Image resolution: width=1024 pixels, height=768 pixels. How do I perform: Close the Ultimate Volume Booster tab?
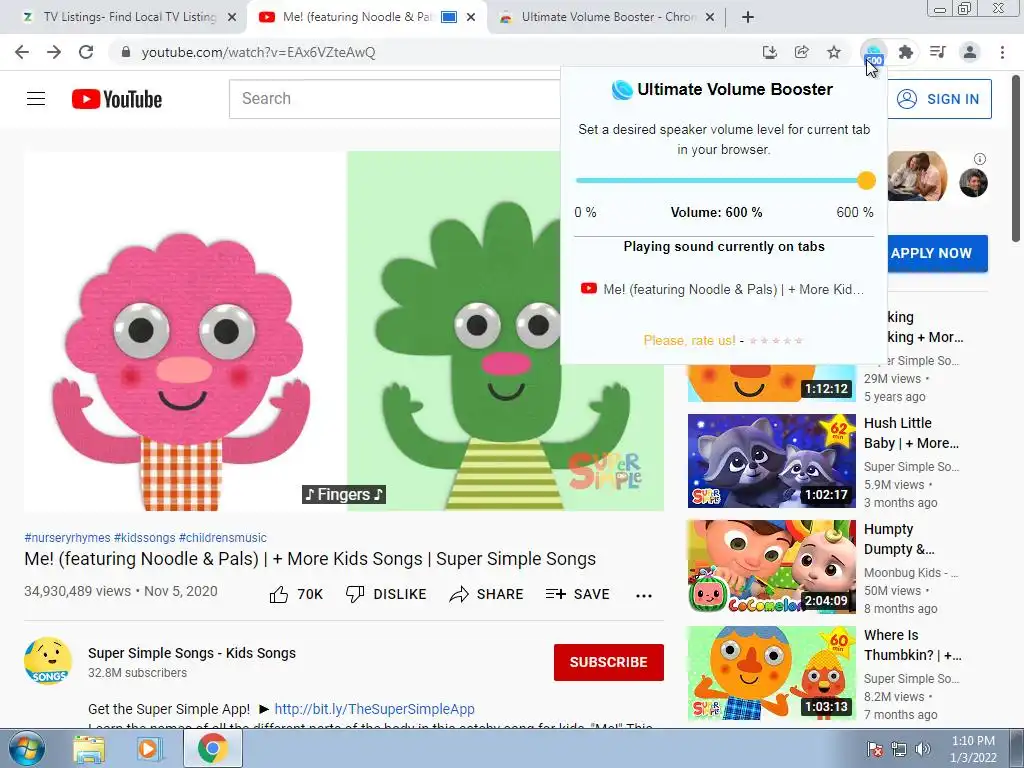[711, 18]
